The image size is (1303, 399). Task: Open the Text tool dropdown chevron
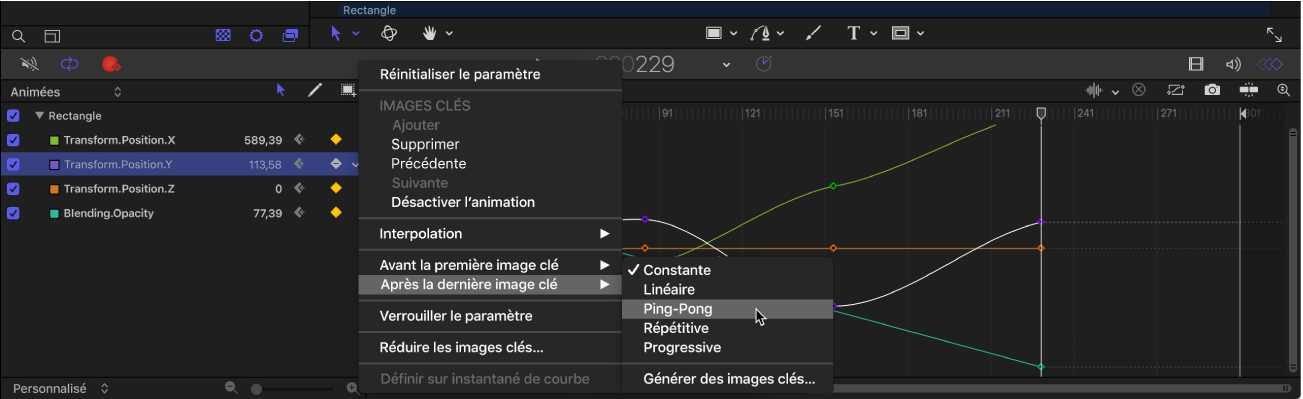point(873,34)
